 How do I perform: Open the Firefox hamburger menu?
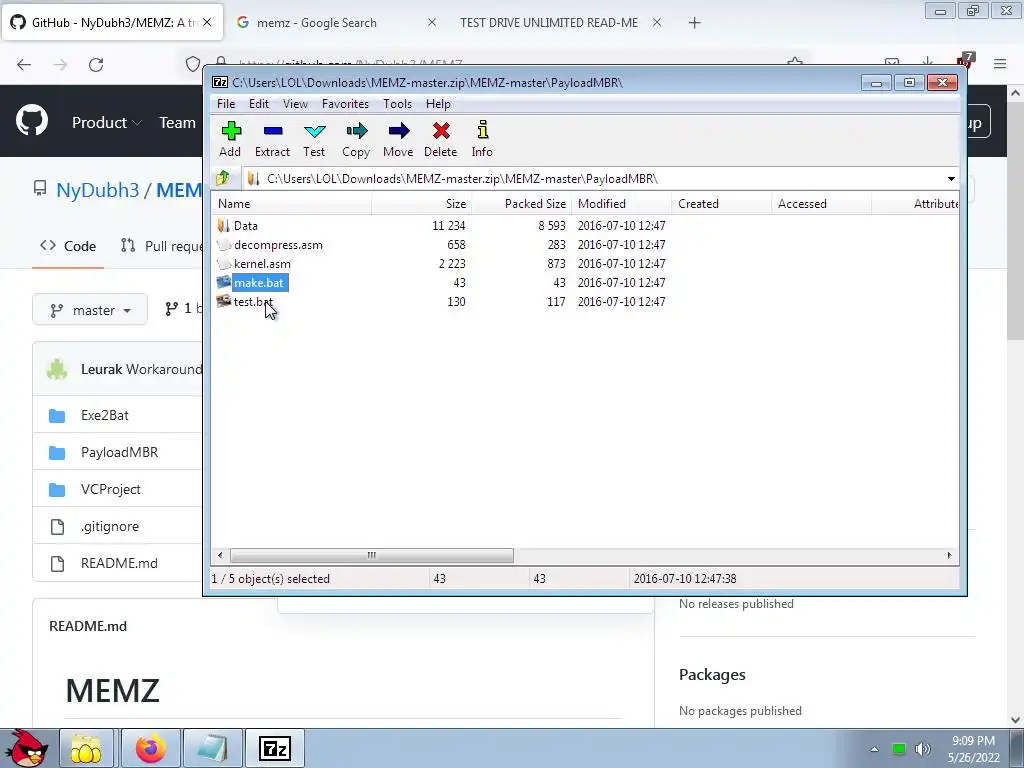click(1000, 64)
